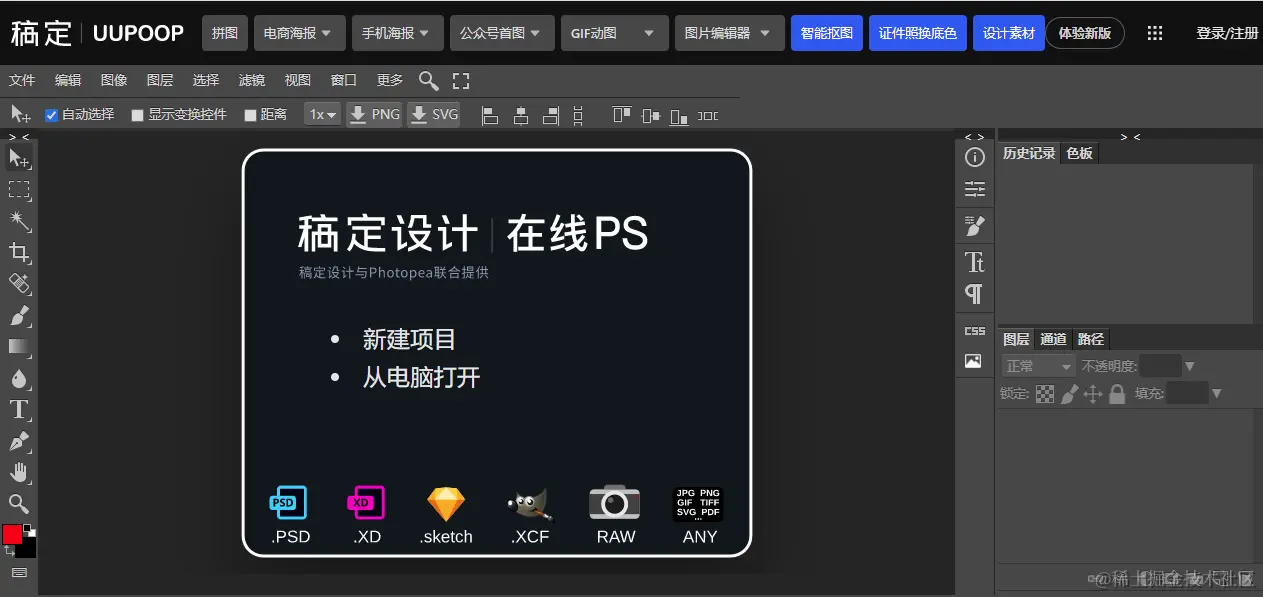Open the info panel icon
The image size is (1263, 597).
click(x=975, y=157)
